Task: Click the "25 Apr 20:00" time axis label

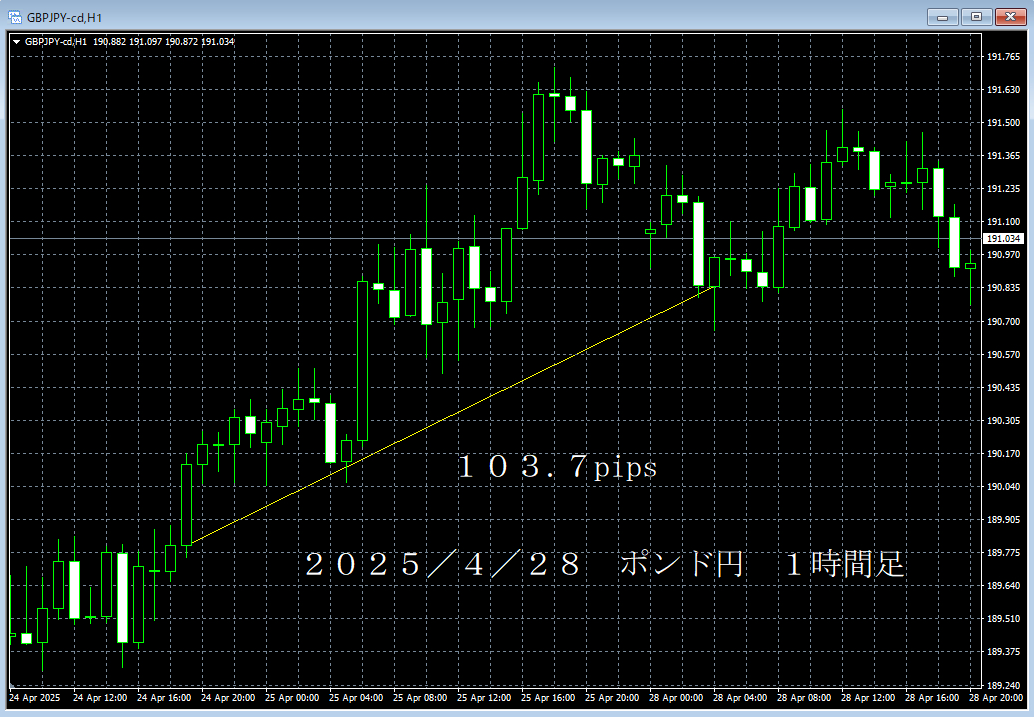Action: tap(611, 698)
